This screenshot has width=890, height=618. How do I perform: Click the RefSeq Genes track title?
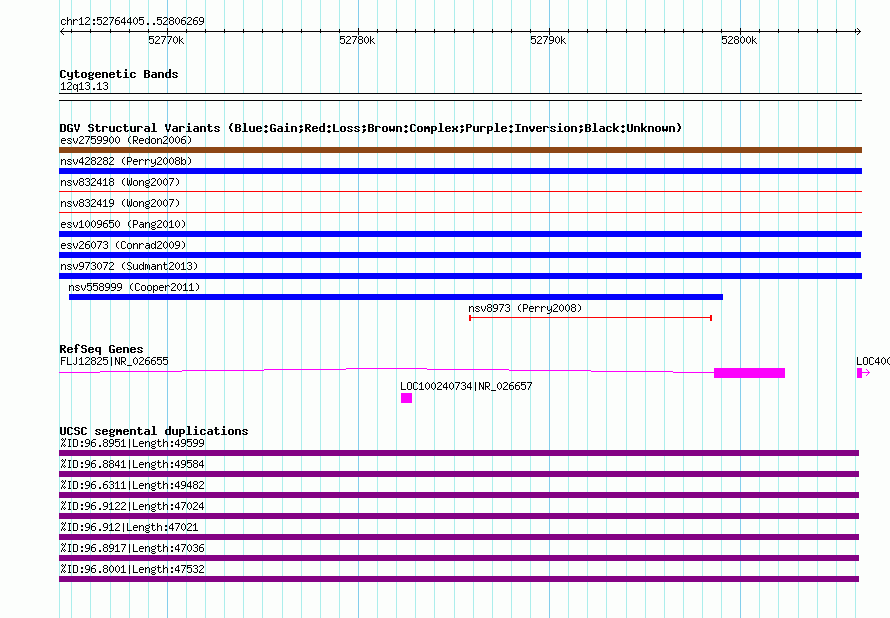(101, 349)
